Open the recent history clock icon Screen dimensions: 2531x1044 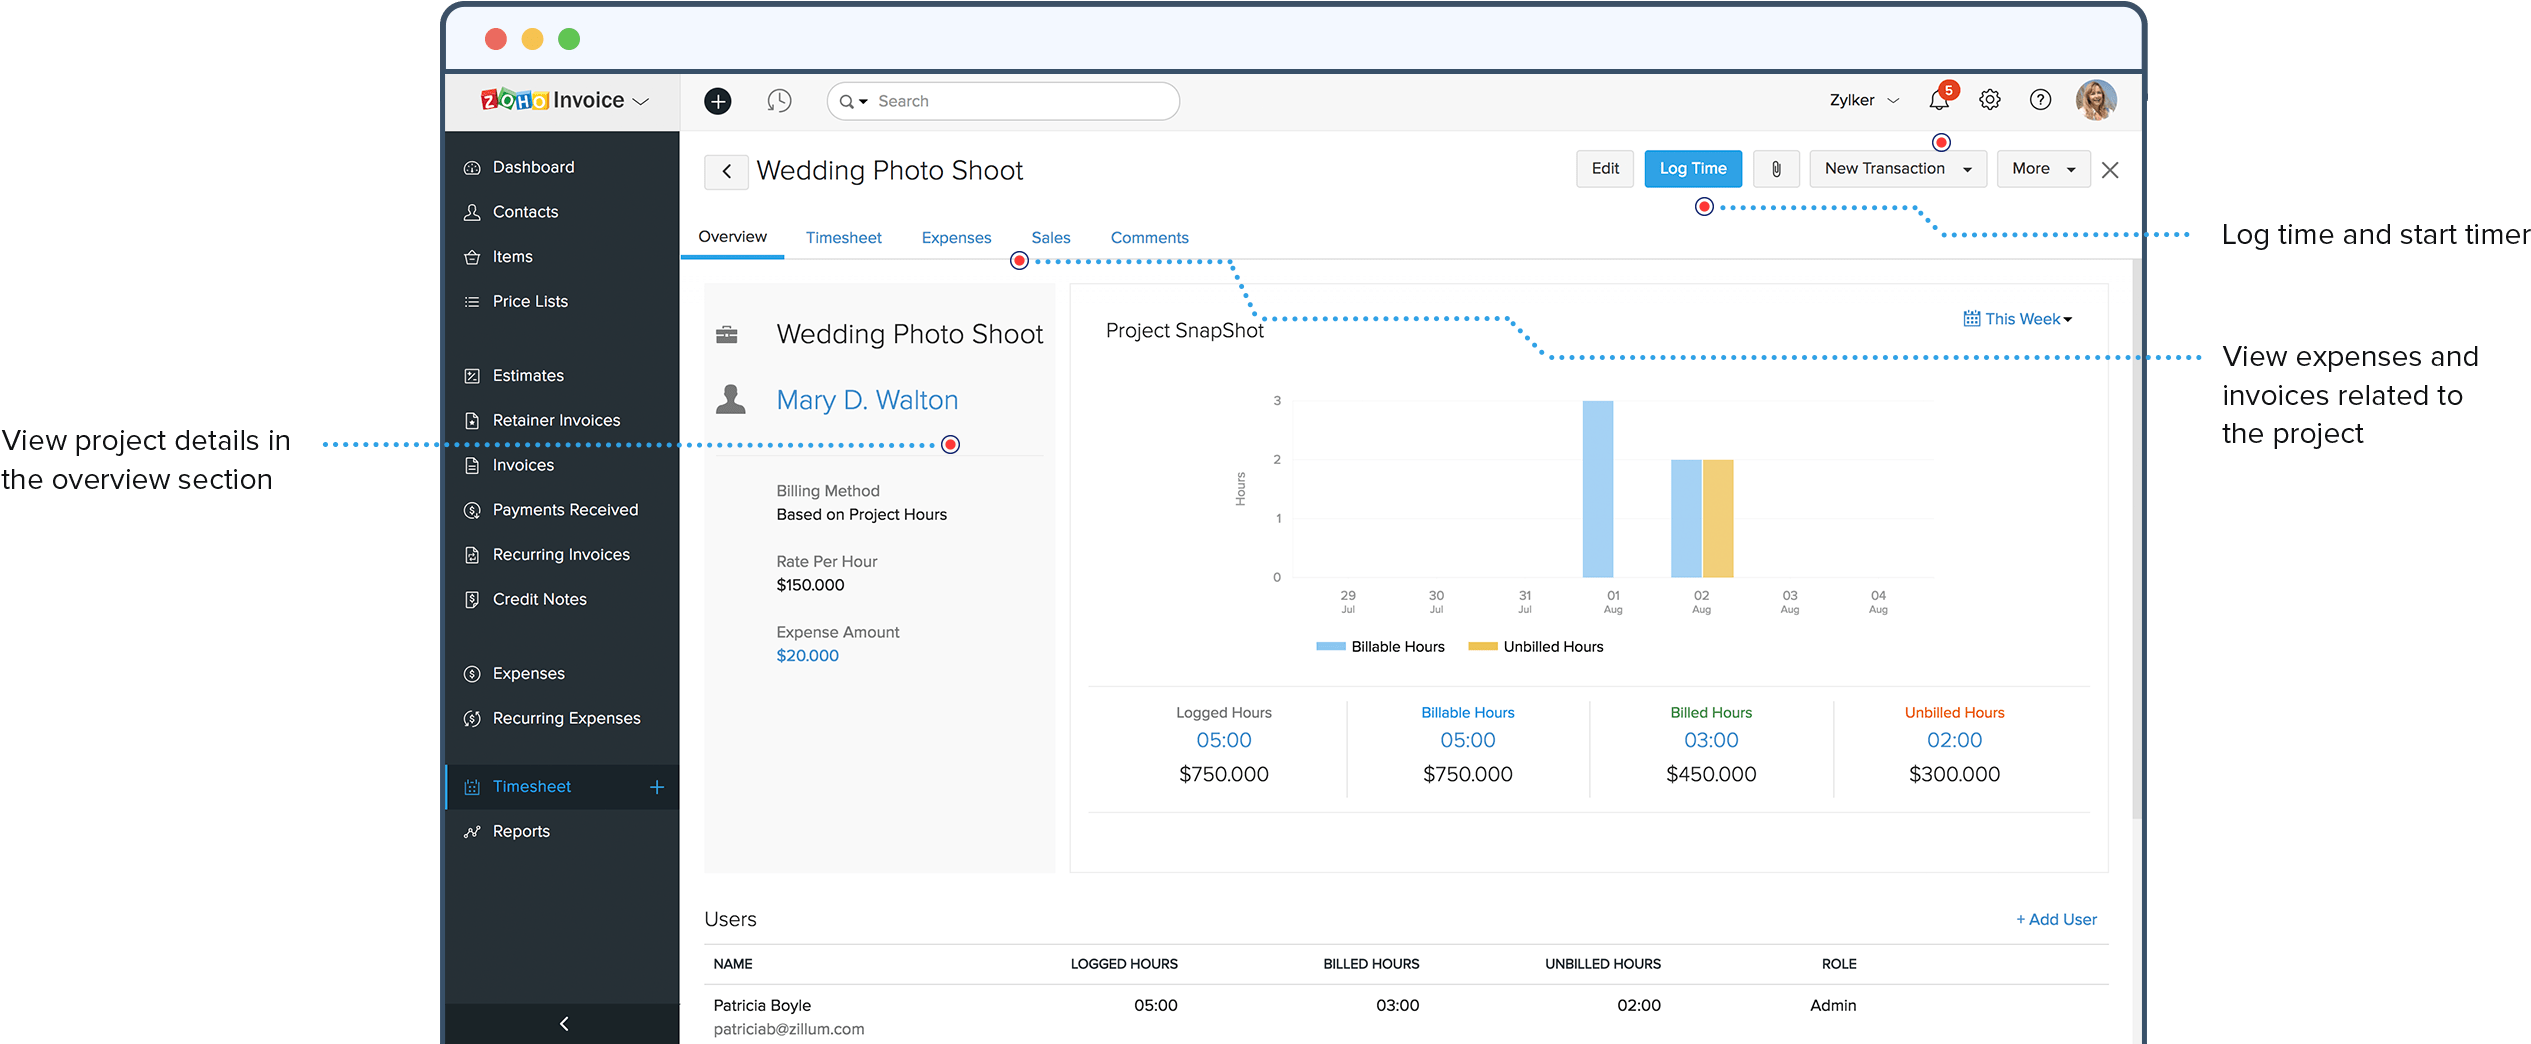tap(779, 101)
